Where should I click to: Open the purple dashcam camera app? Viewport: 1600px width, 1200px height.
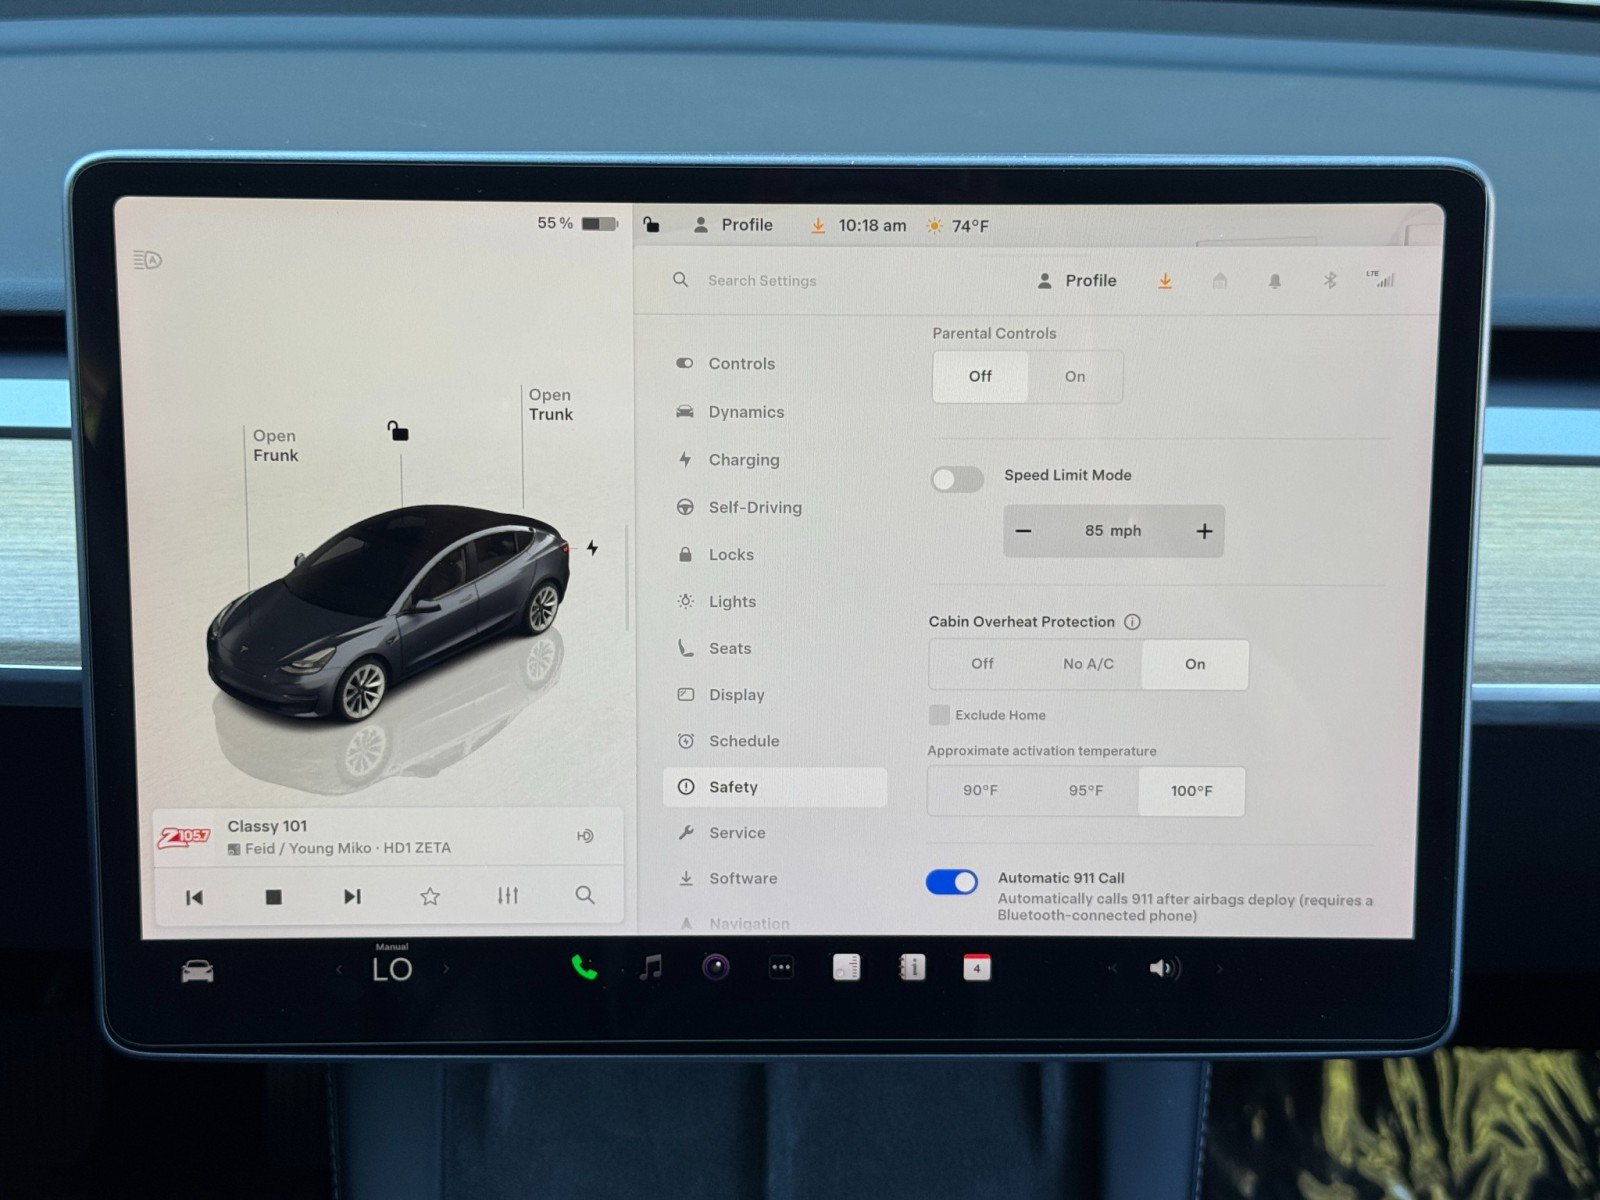point(716,967)
